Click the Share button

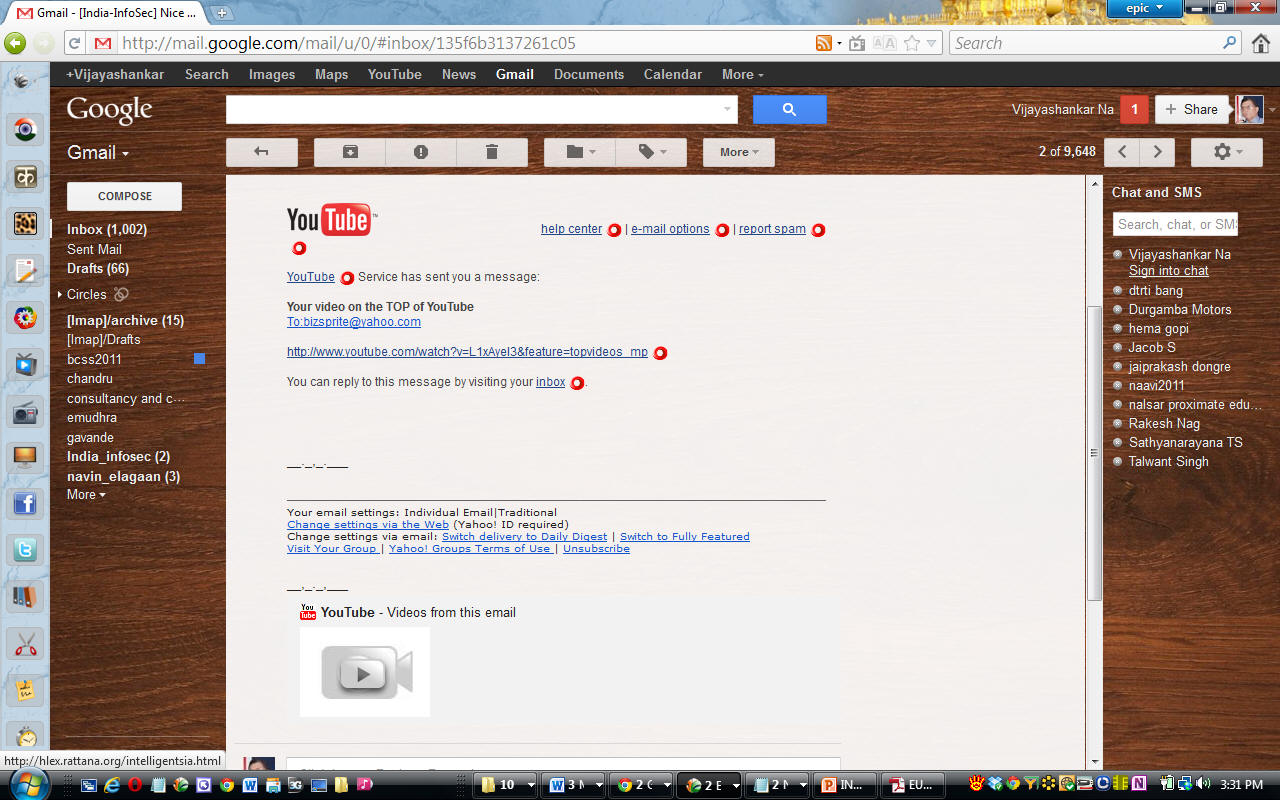click(x=1192, y=110)
